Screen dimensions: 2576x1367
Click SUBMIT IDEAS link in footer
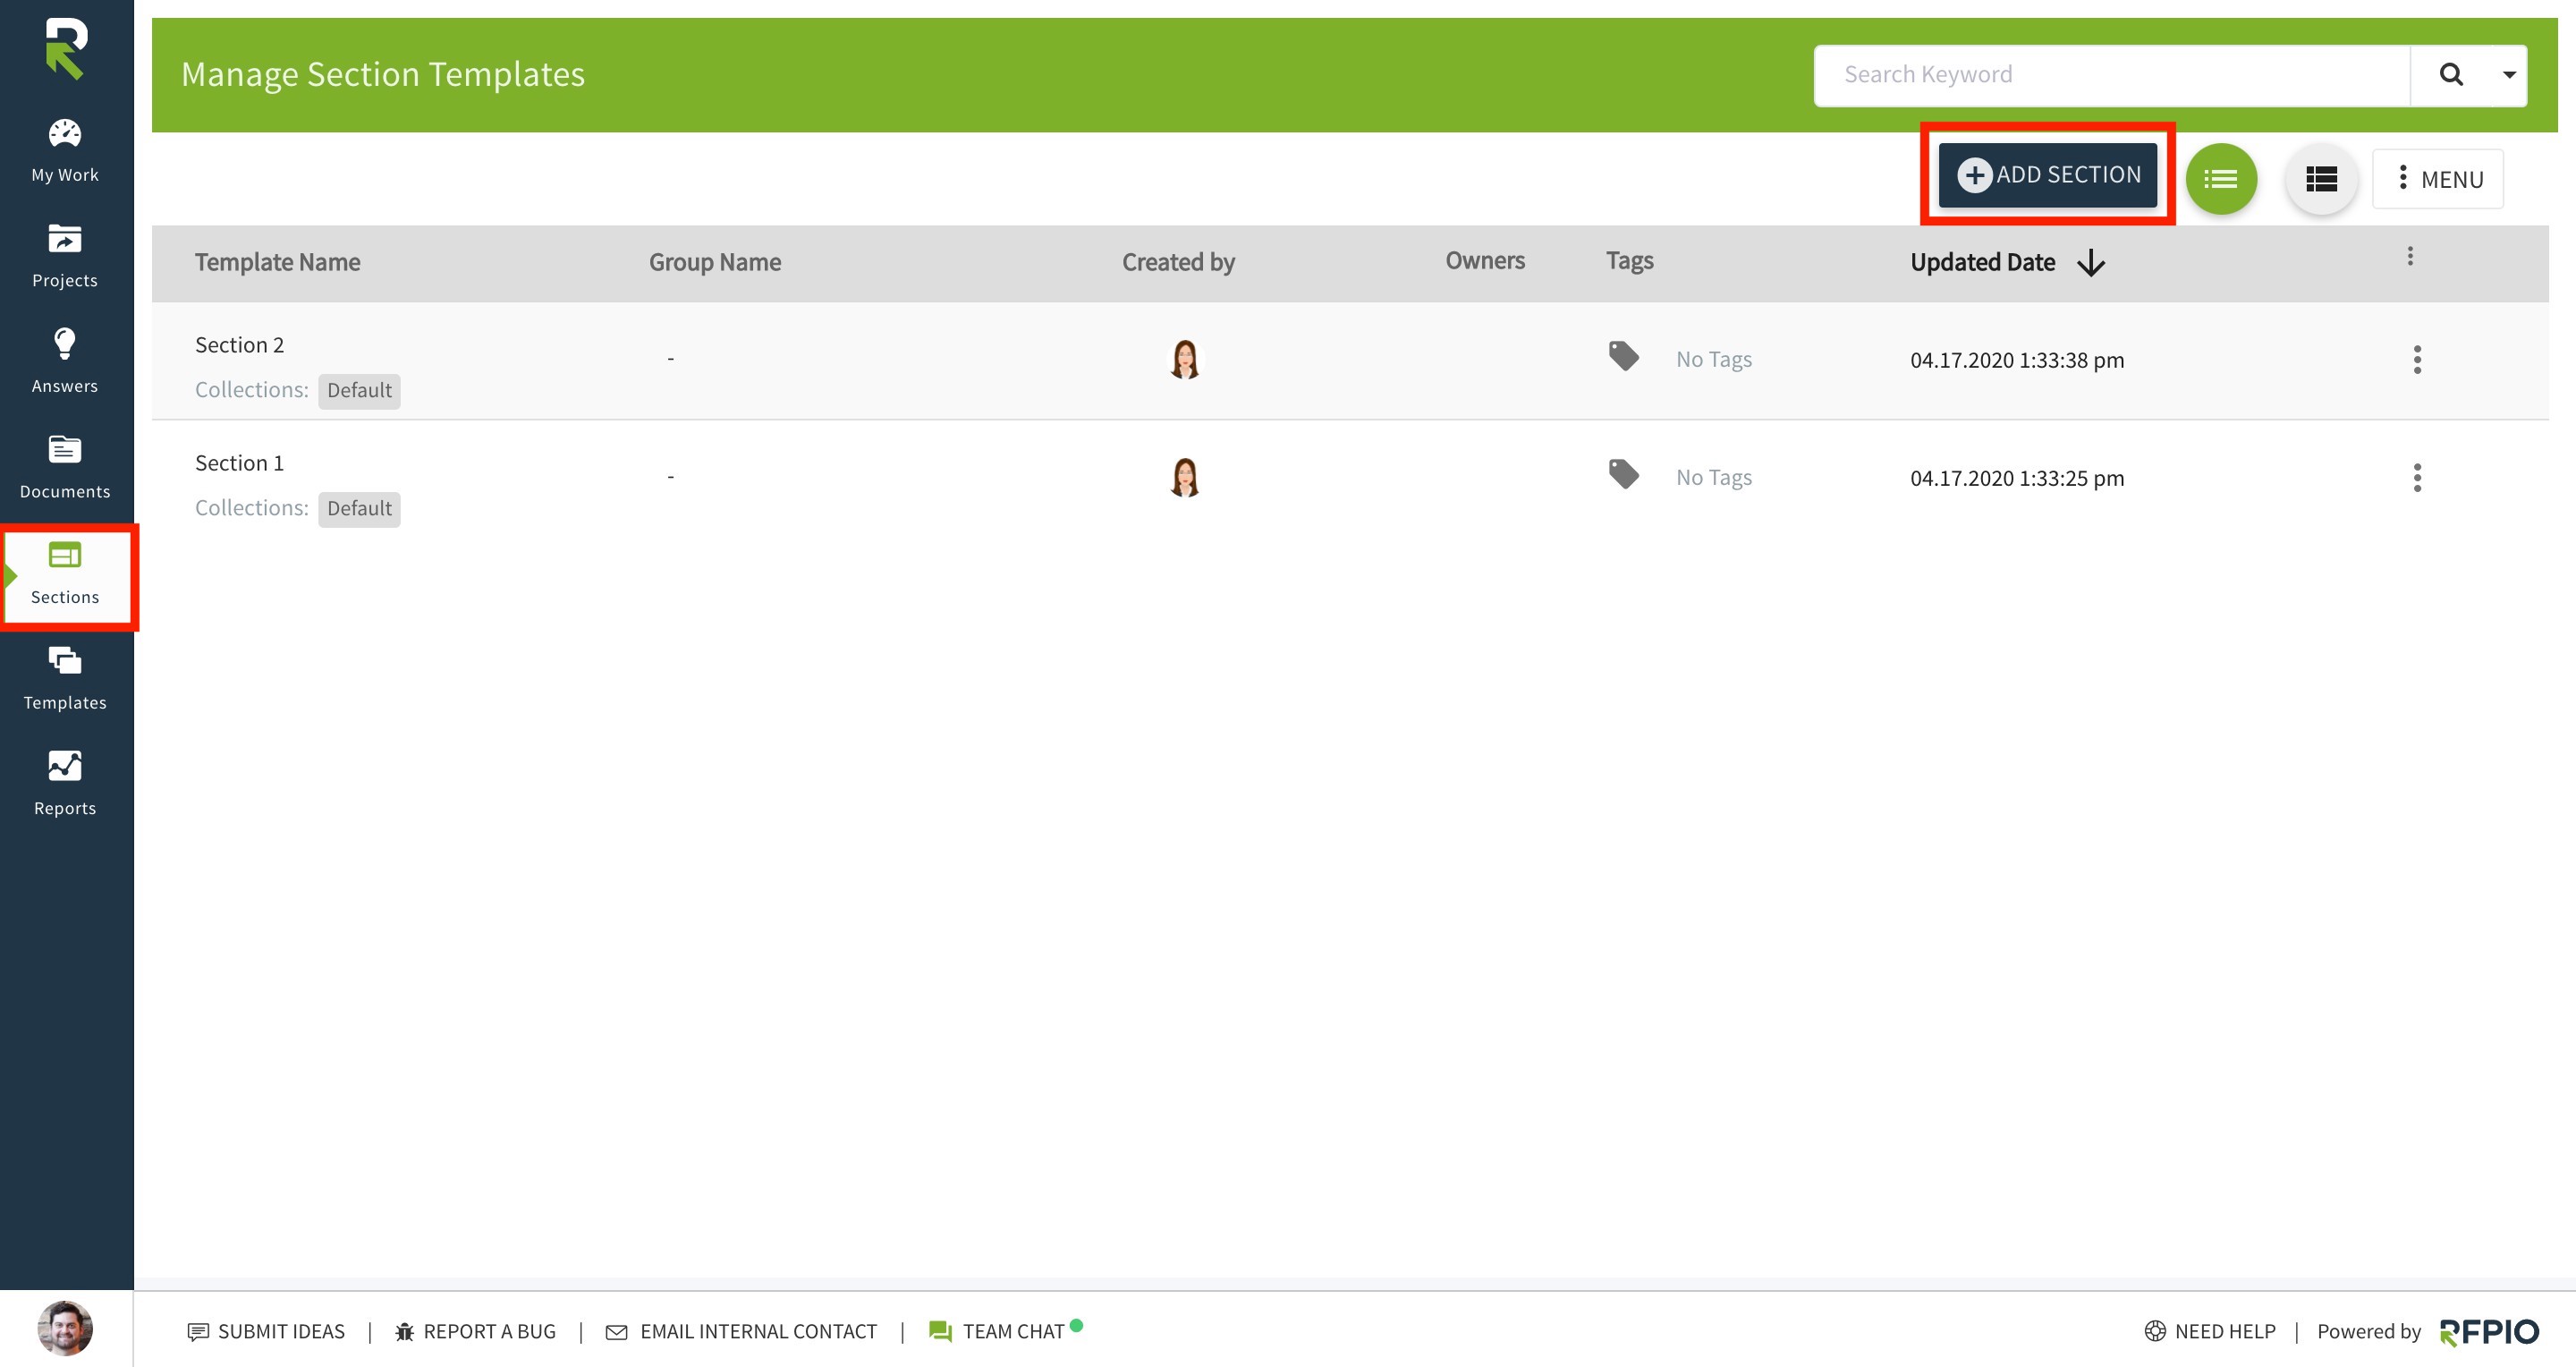pos(266,1331)
